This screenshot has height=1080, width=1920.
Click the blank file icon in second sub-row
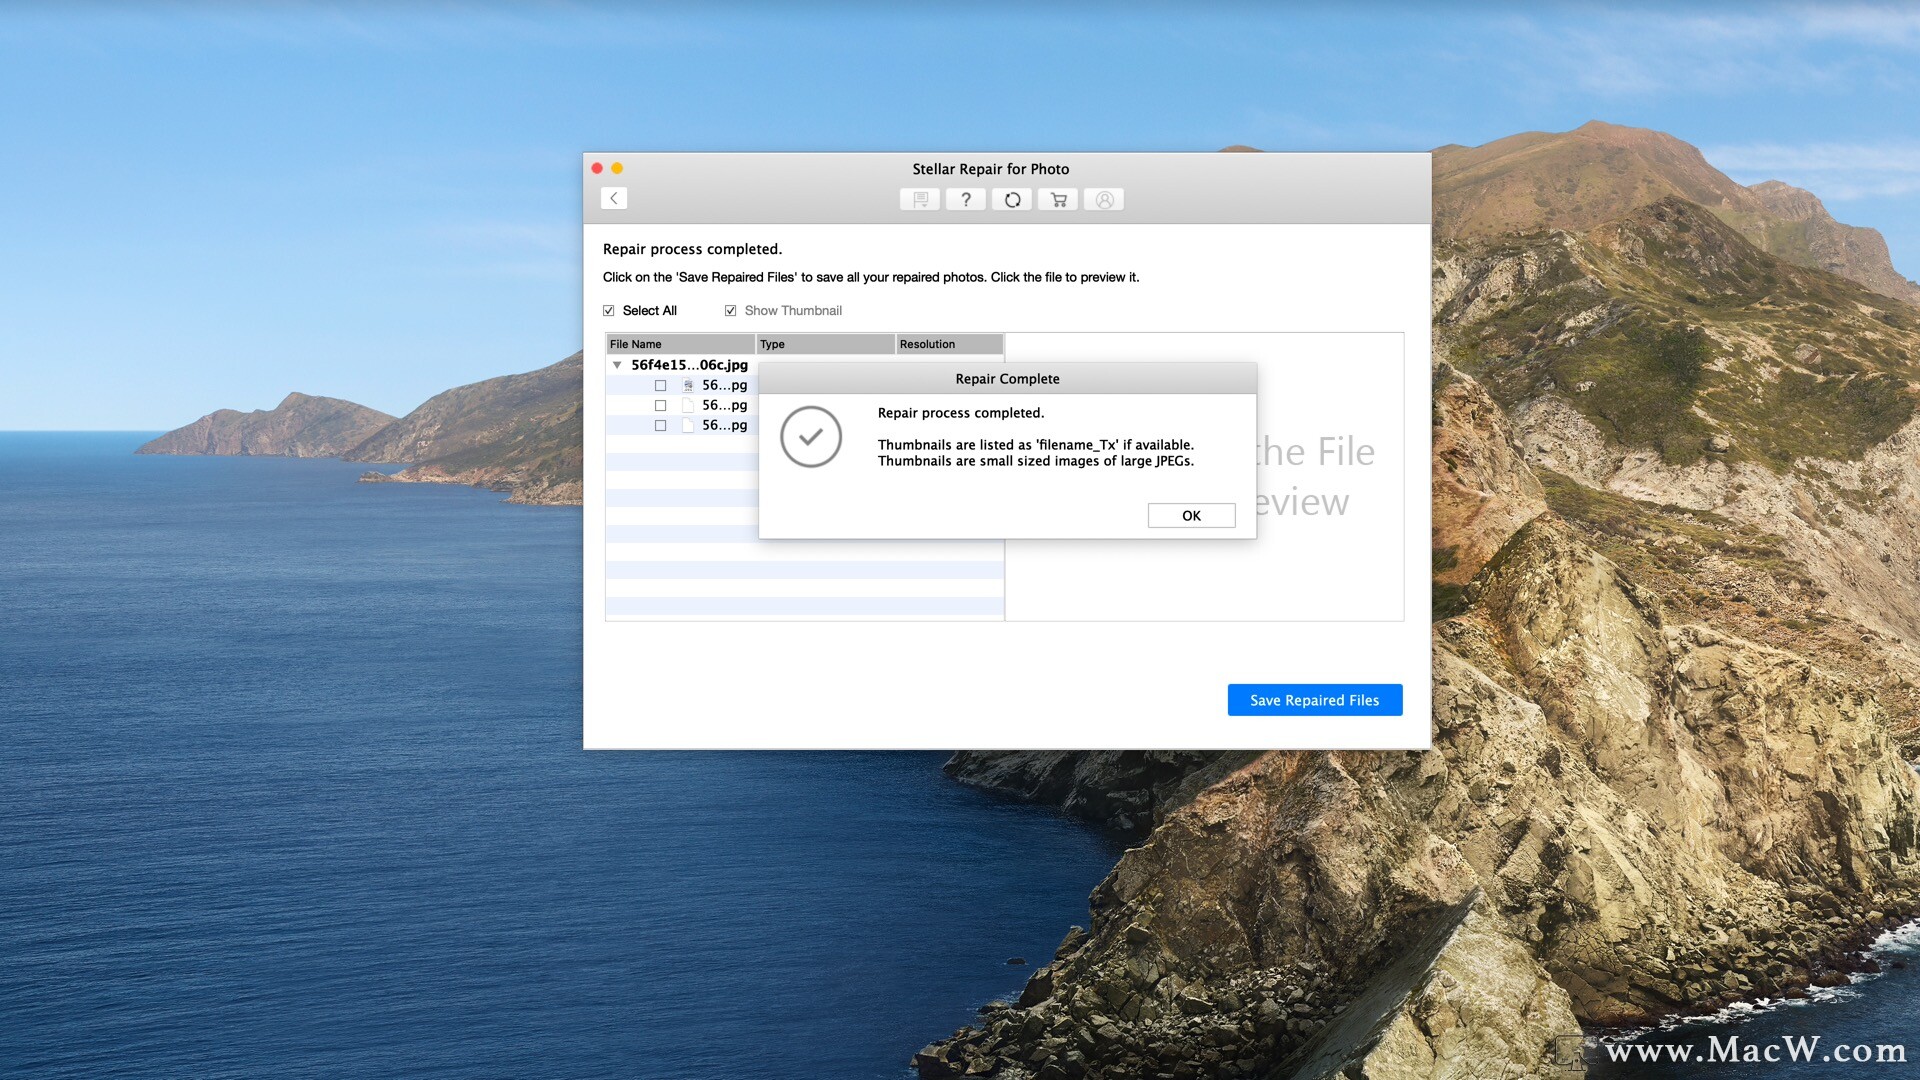[688, 405]
